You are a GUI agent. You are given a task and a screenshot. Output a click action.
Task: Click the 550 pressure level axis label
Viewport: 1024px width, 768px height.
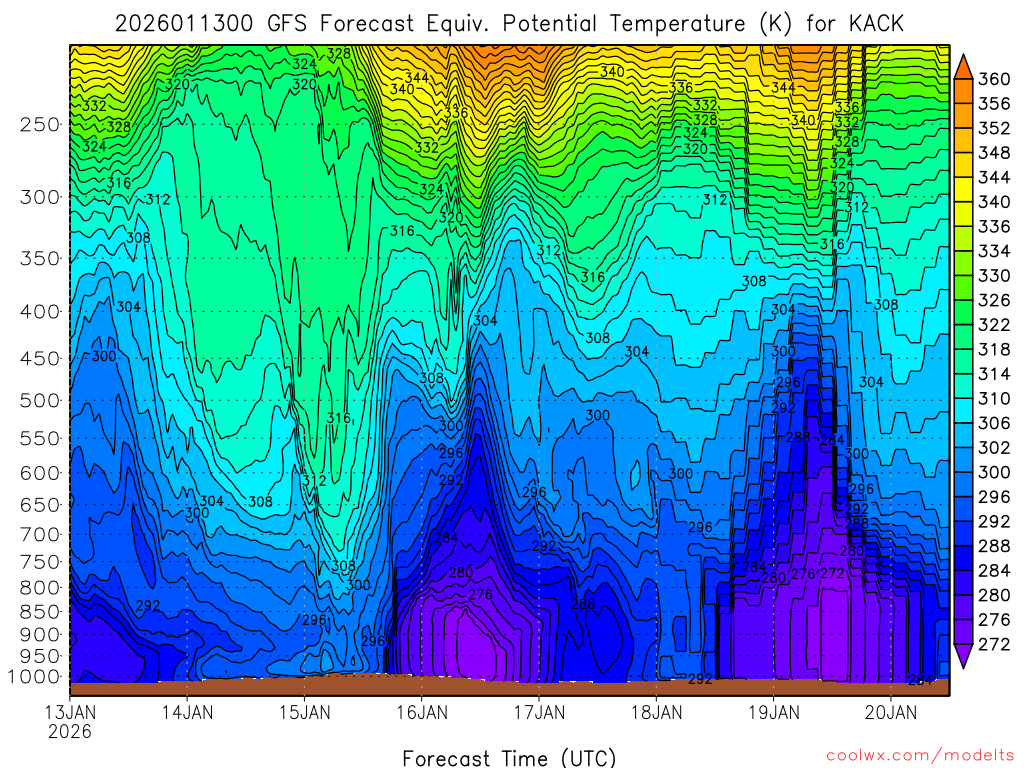click(40, 438)
